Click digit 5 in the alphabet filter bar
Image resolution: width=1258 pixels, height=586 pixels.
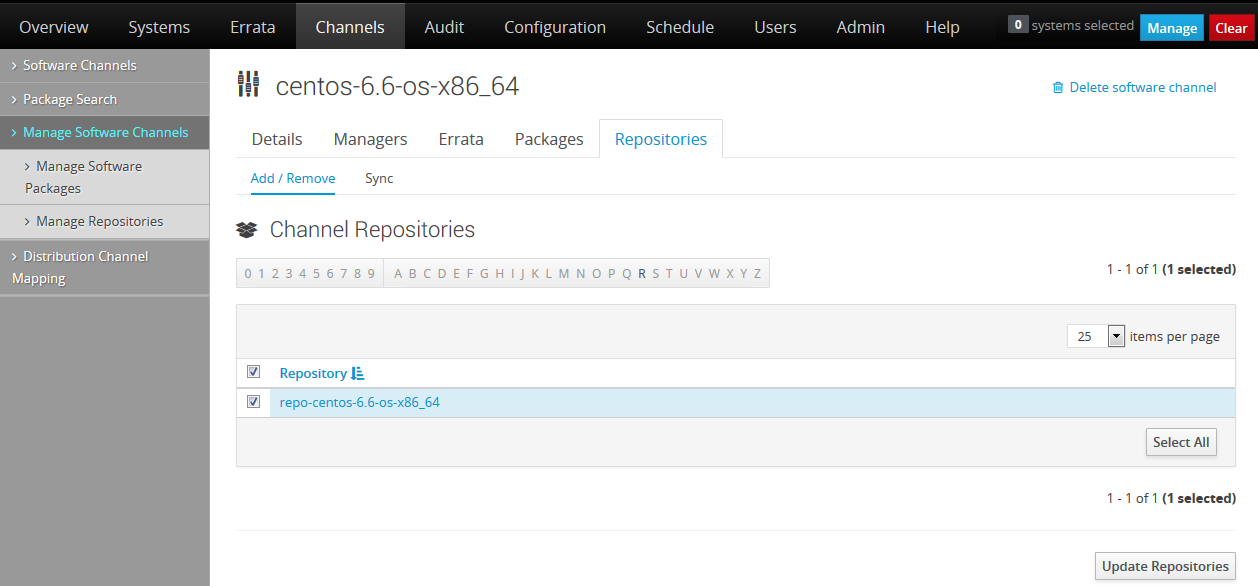[316, 273]
